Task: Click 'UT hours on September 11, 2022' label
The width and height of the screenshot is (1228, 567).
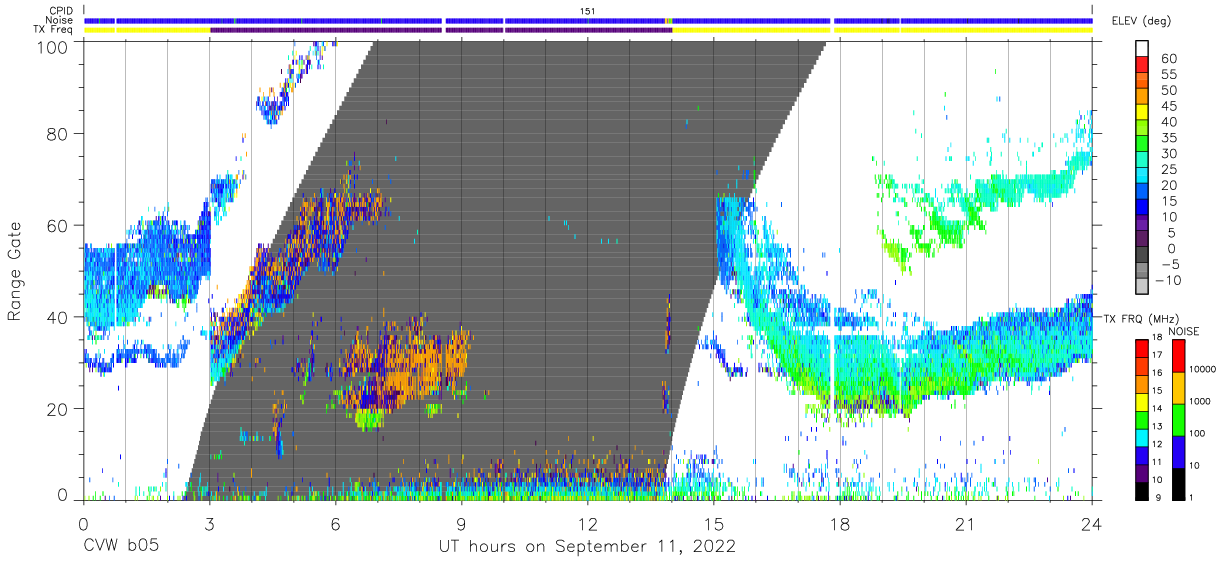Action: [x=587, y=547]
